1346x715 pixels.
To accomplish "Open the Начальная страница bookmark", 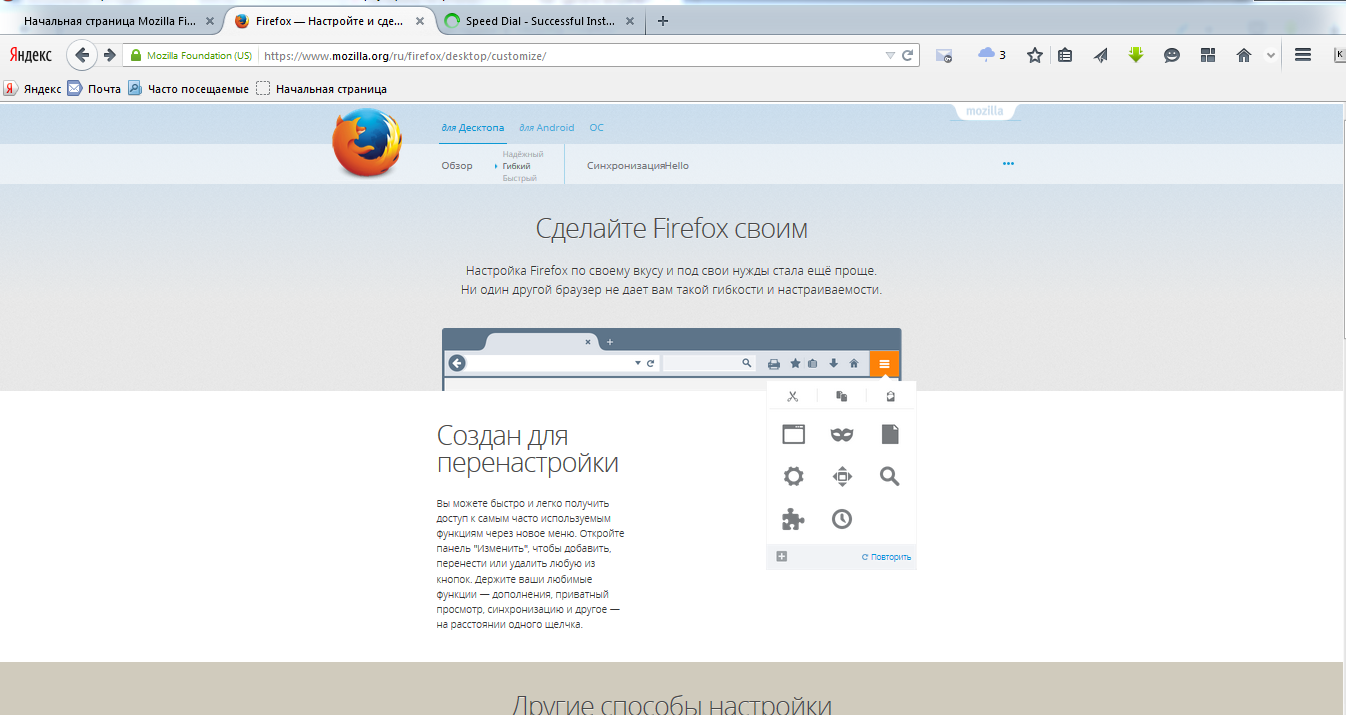I will pyautogui.click(x=322, y=89).
